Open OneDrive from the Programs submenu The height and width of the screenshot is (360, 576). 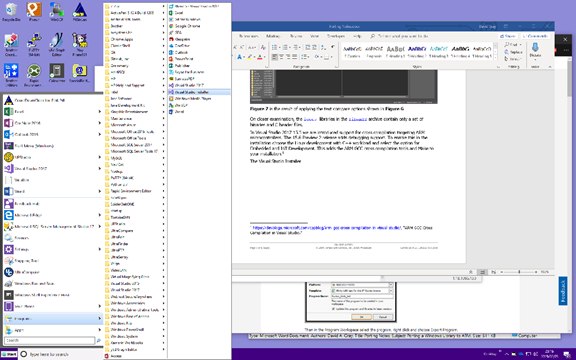point(199,46)
